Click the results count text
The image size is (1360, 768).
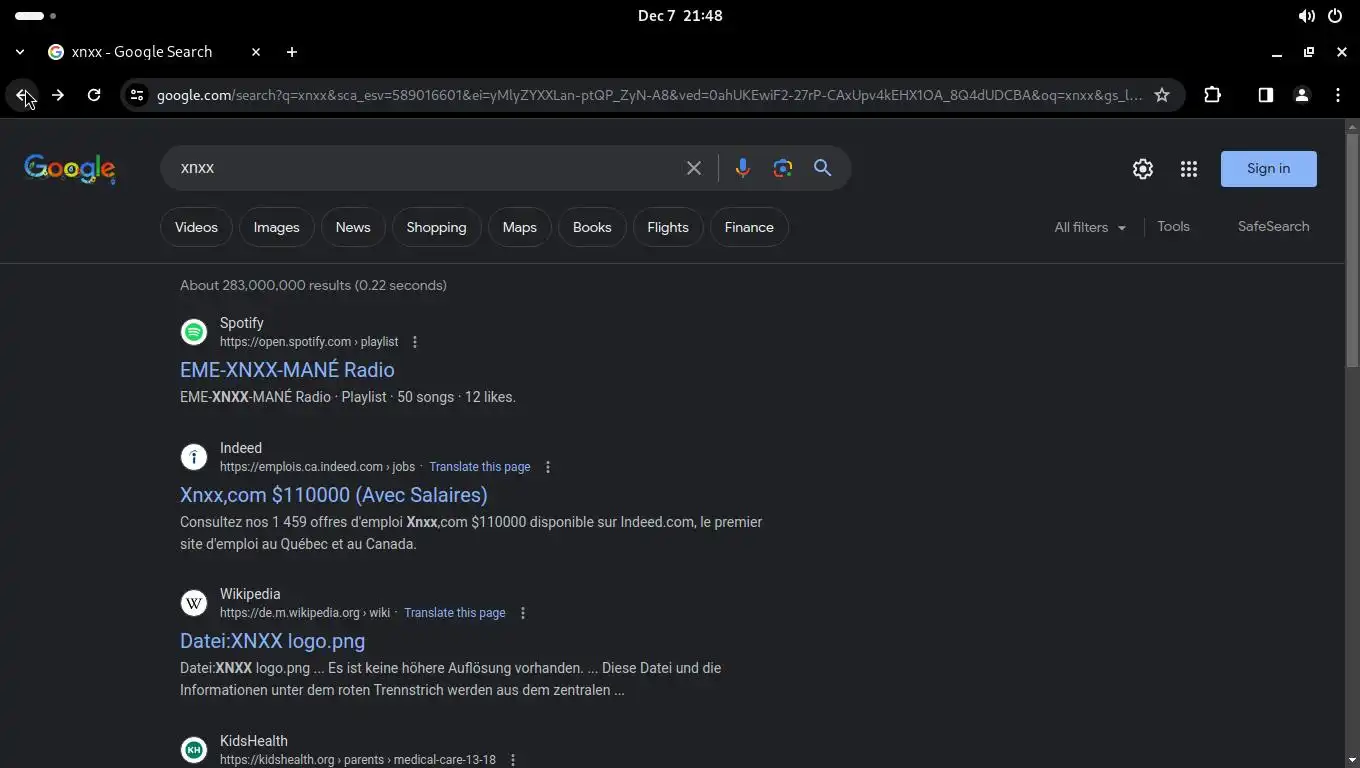tap(313, 285)
